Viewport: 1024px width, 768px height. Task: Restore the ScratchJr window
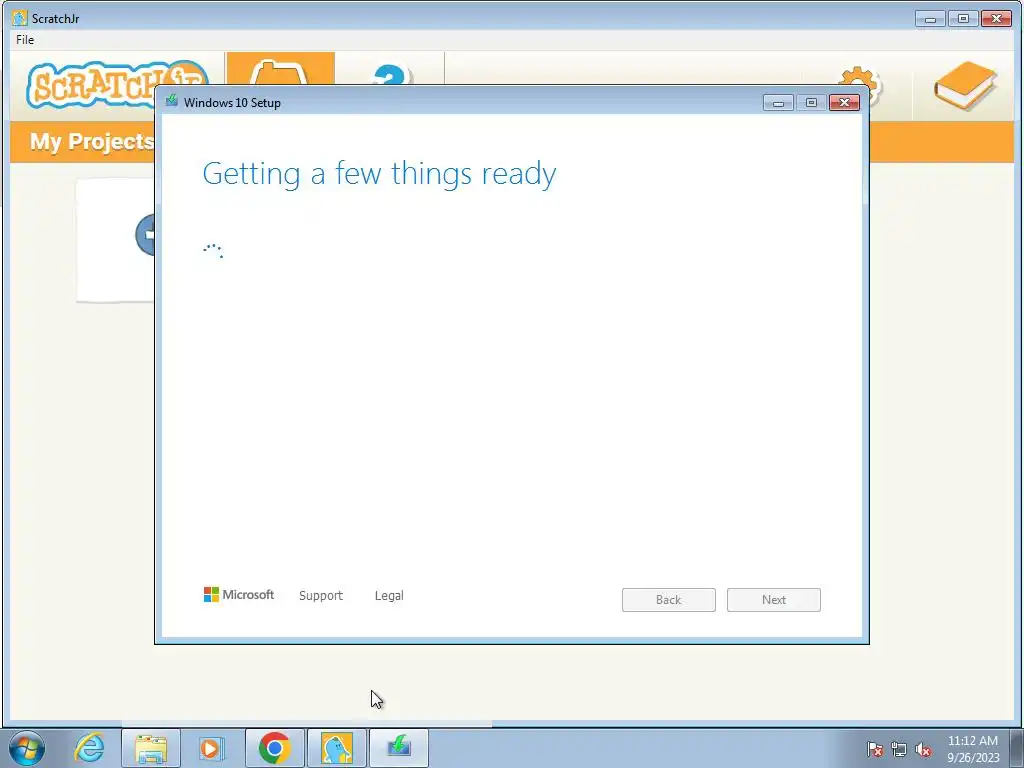[963, 19]
